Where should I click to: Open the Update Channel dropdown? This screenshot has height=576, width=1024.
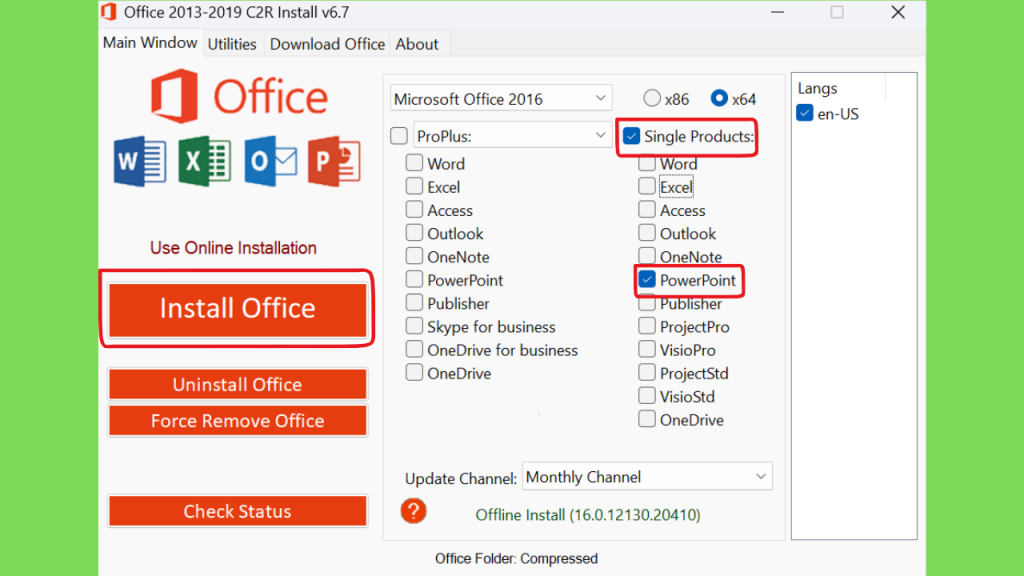pyautogui.click(x=647, y=477)
